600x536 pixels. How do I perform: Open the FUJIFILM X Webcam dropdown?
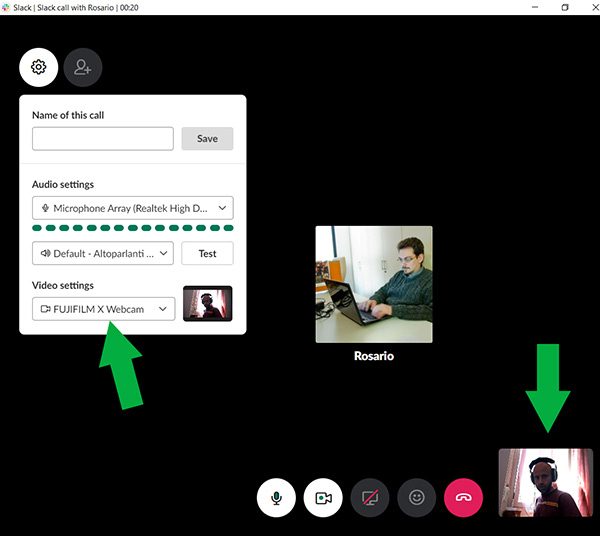point(104,309)
